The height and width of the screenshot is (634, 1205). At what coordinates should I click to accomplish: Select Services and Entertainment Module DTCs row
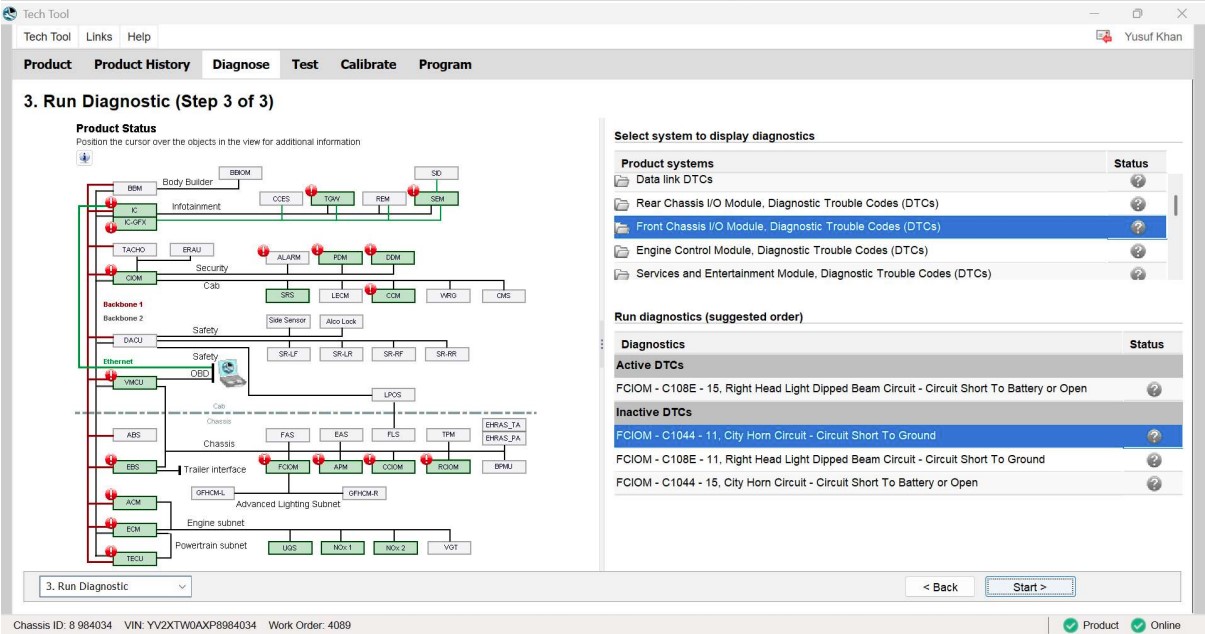[890, 273]
